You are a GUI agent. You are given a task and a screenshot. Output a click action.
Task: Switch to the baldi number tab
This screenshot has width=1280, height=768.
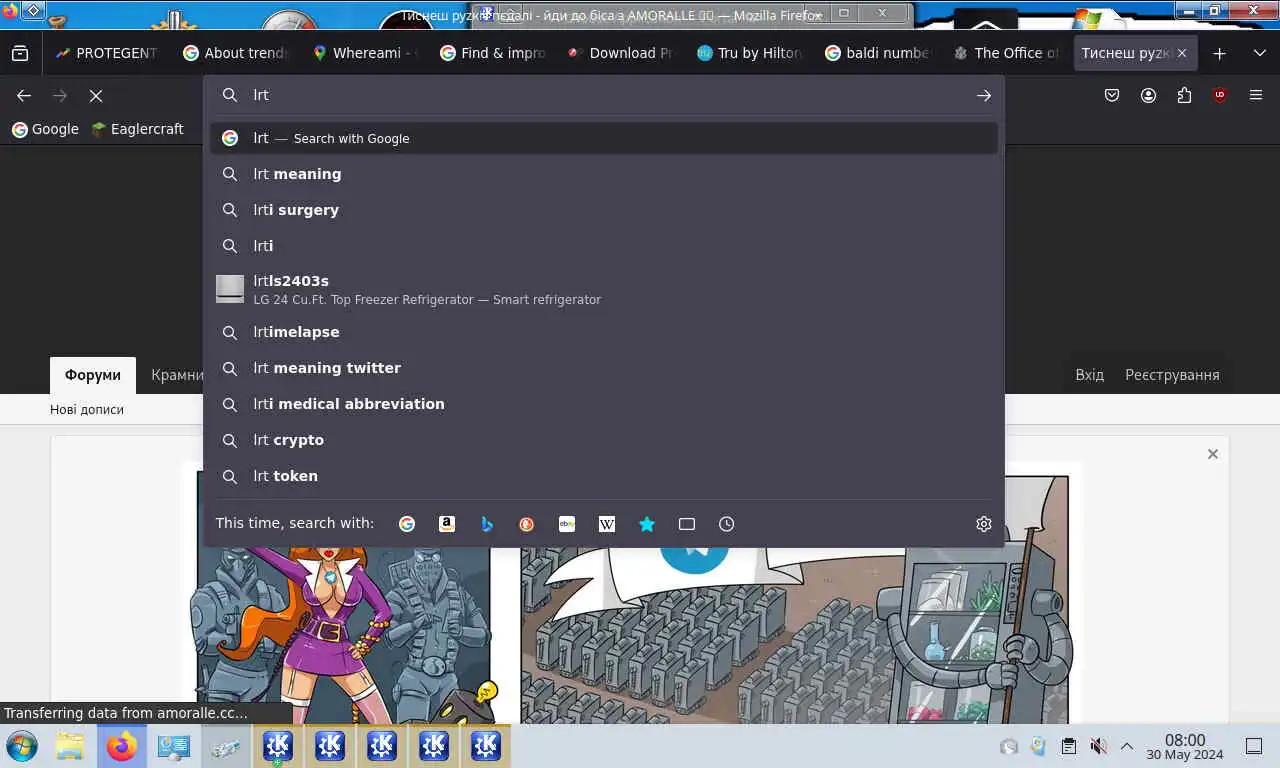(877, 53)
